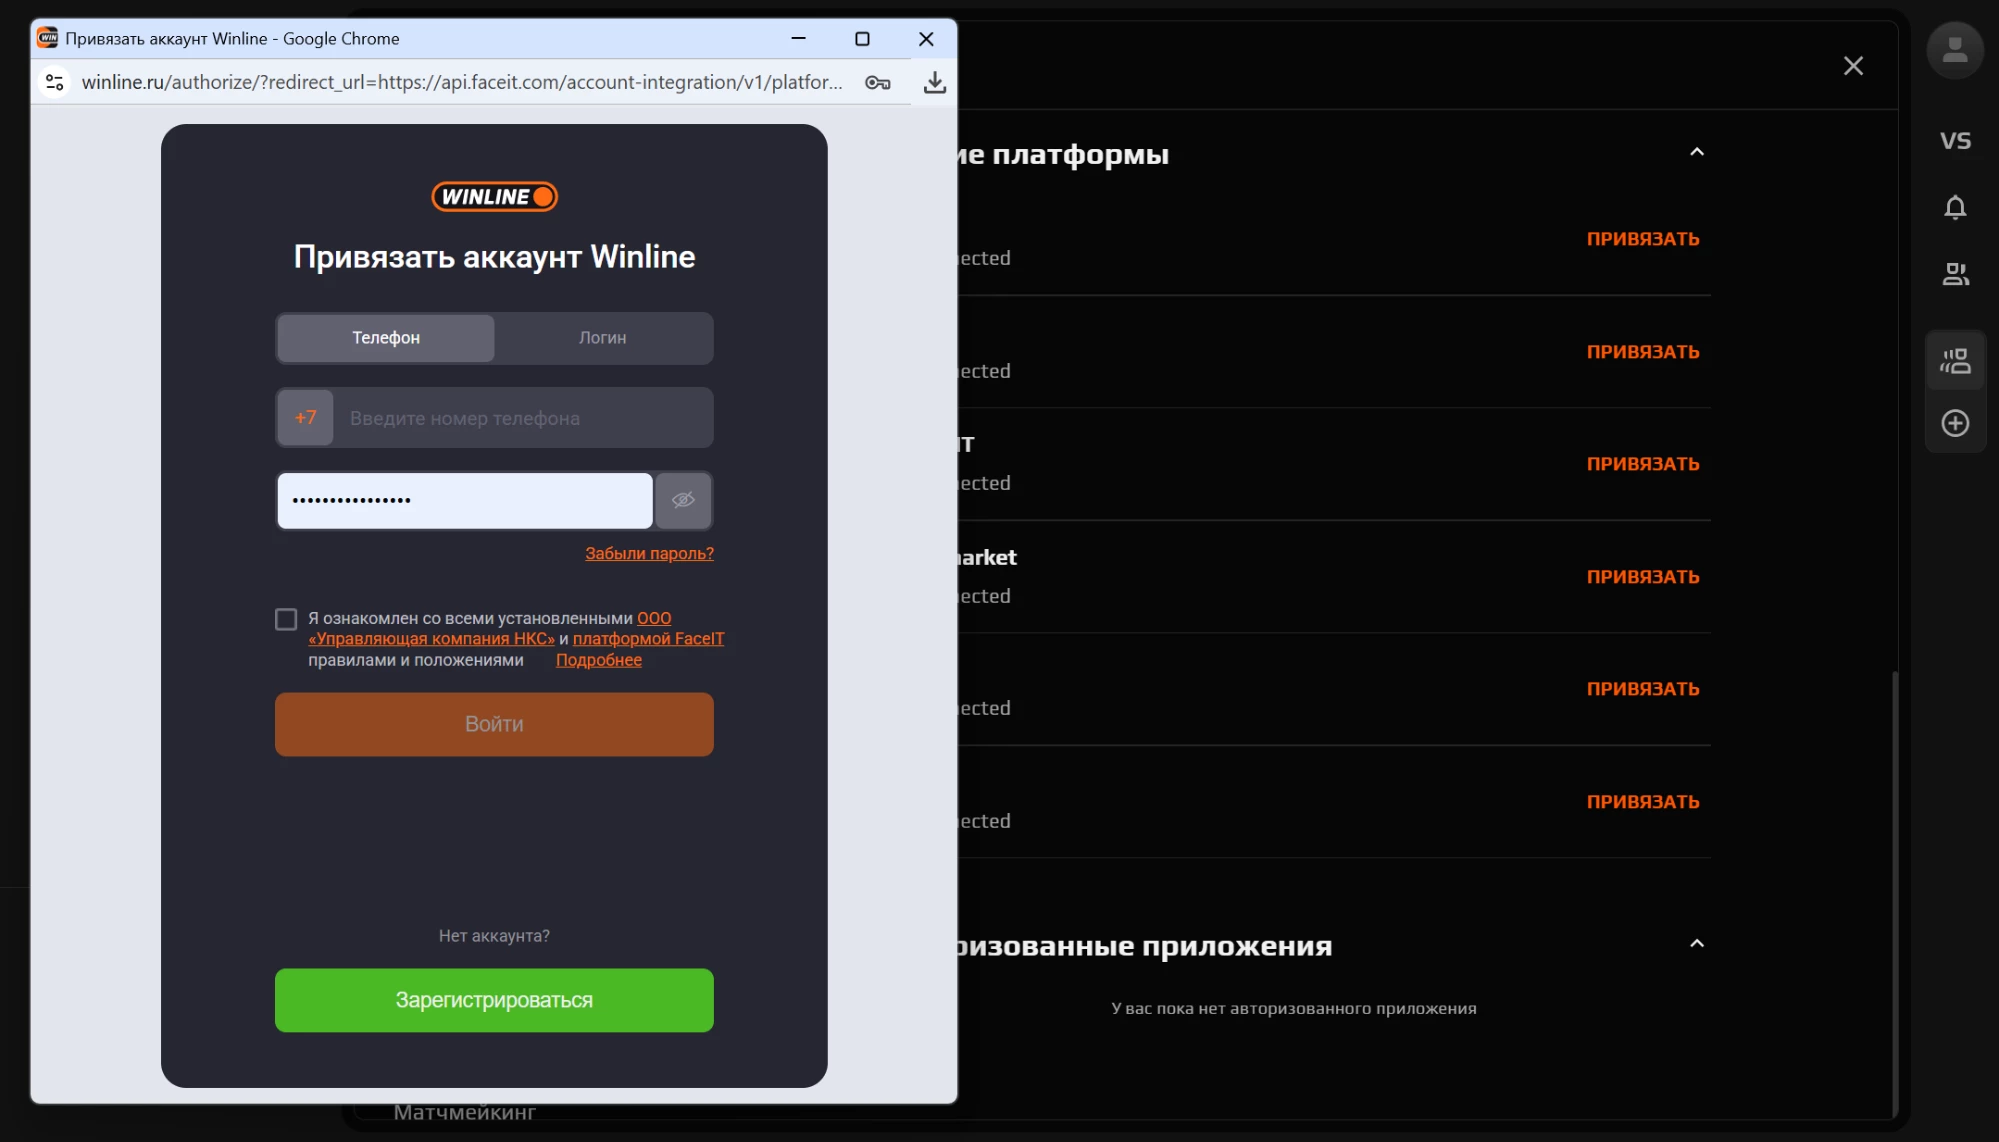Click the first ПРИВЯЗАТЬ link in FACEIT
1999x1142 pixels.
1643,239
